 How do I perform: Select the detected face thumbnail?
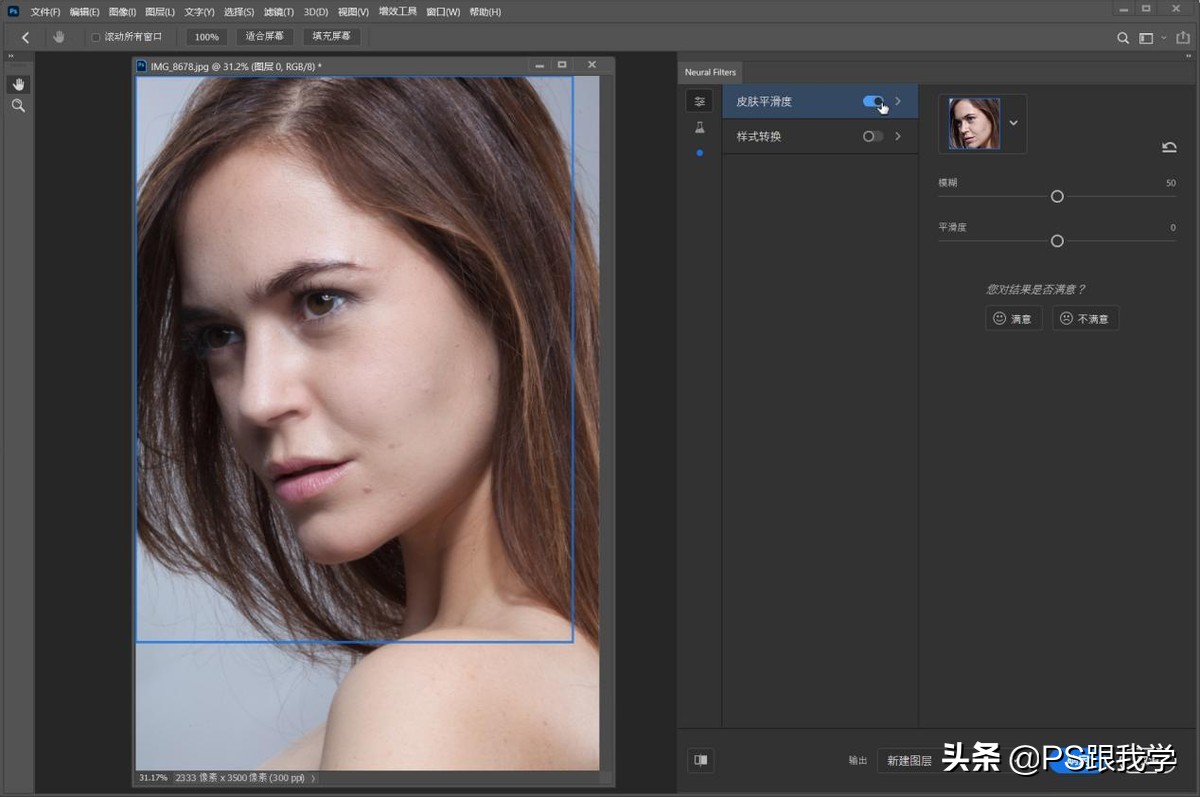coord(974,124)
